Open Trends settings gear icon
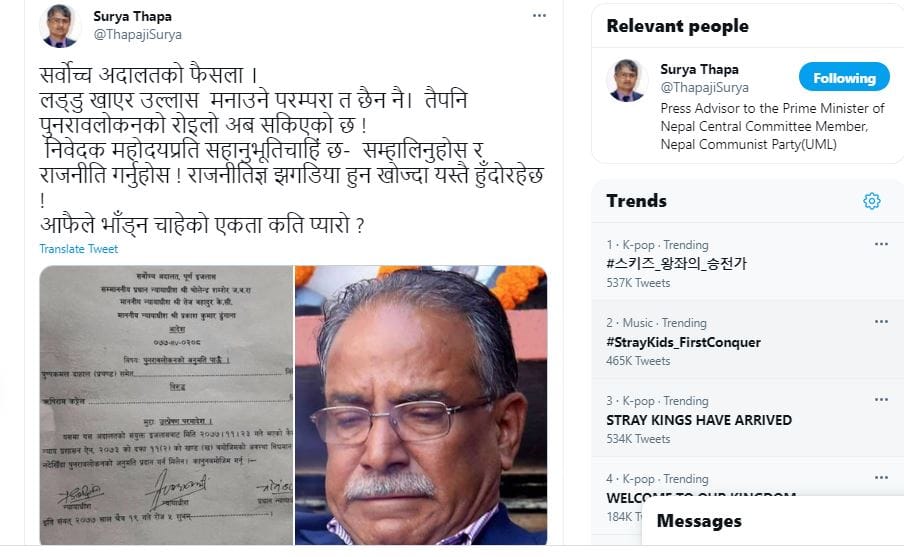Screen dimensions: 904x557 (x=872, y=201)
